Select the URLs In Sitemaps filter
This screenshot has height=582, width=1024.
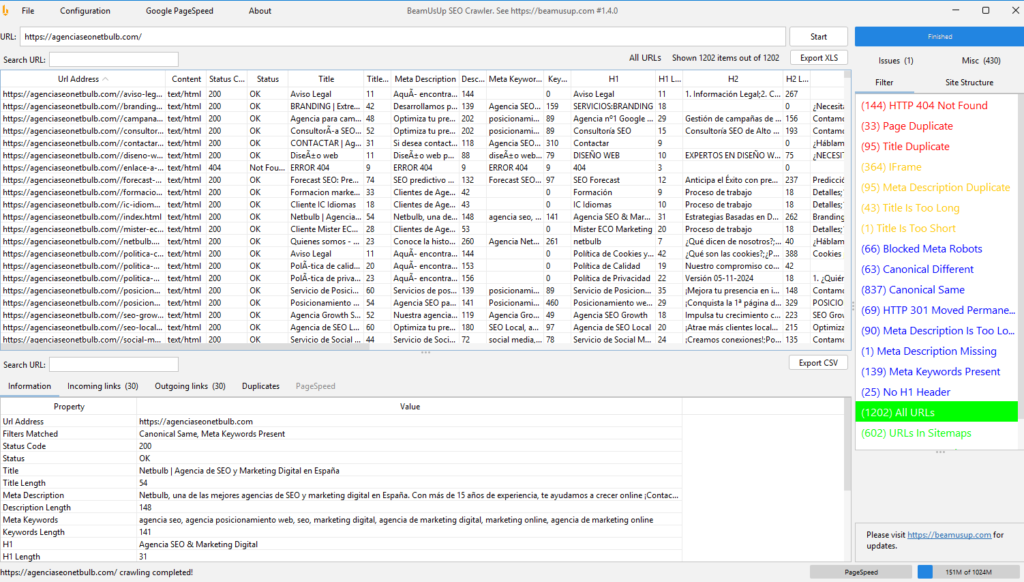915,433
